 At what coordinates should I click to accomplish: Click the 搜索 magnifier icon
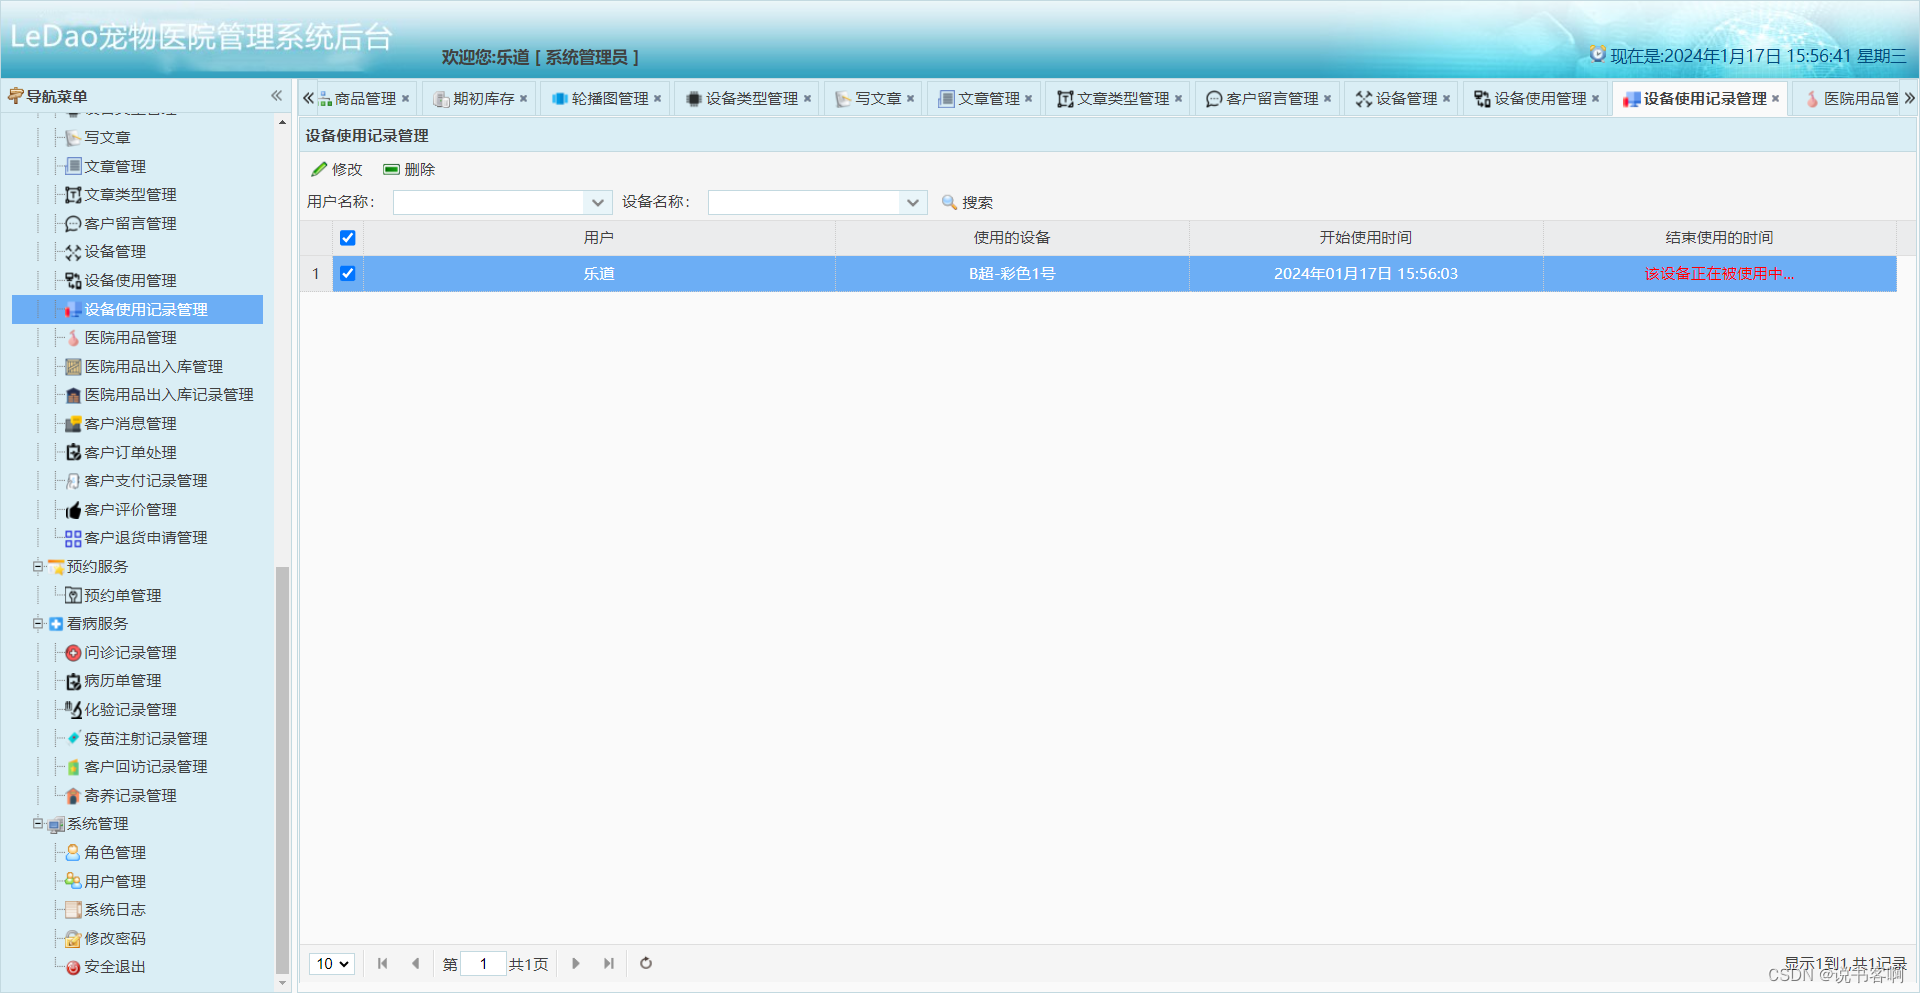pyautogui.click(x=949, y=202)
